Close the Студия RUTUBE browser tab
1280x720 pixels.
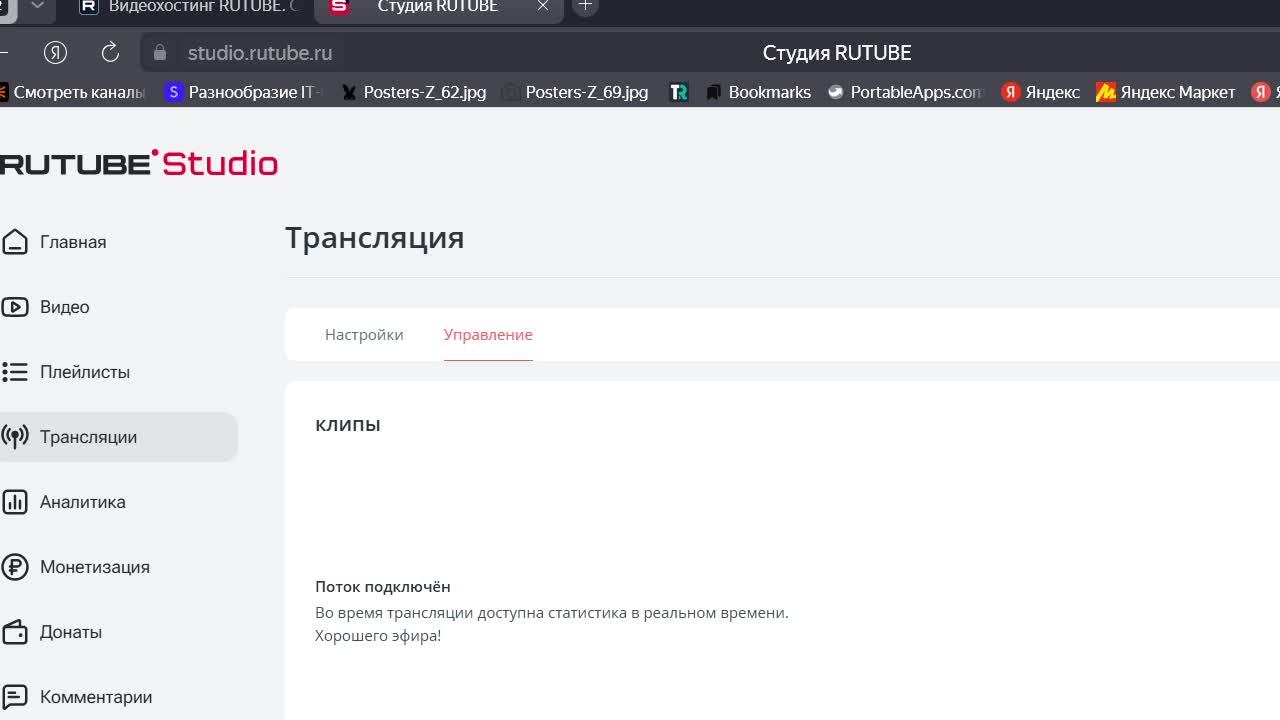pos(543,6)
